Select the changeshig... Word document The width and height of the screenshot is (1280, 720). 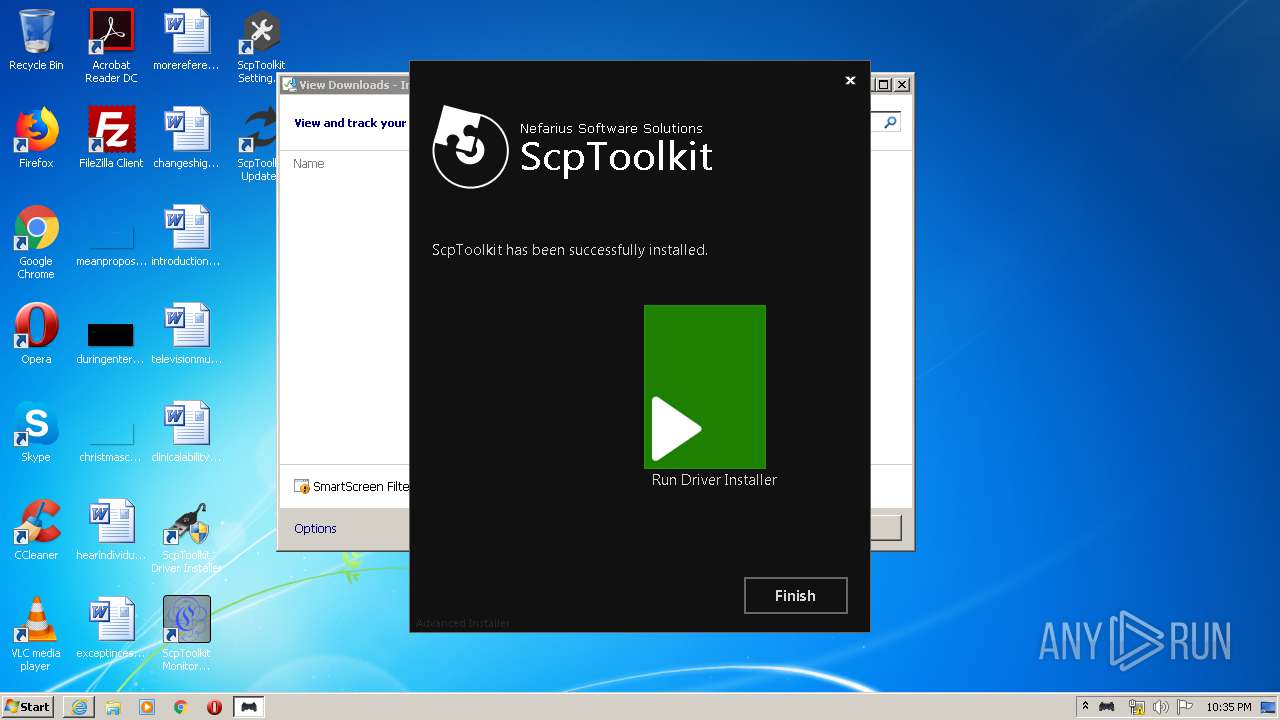coord(186,138)
